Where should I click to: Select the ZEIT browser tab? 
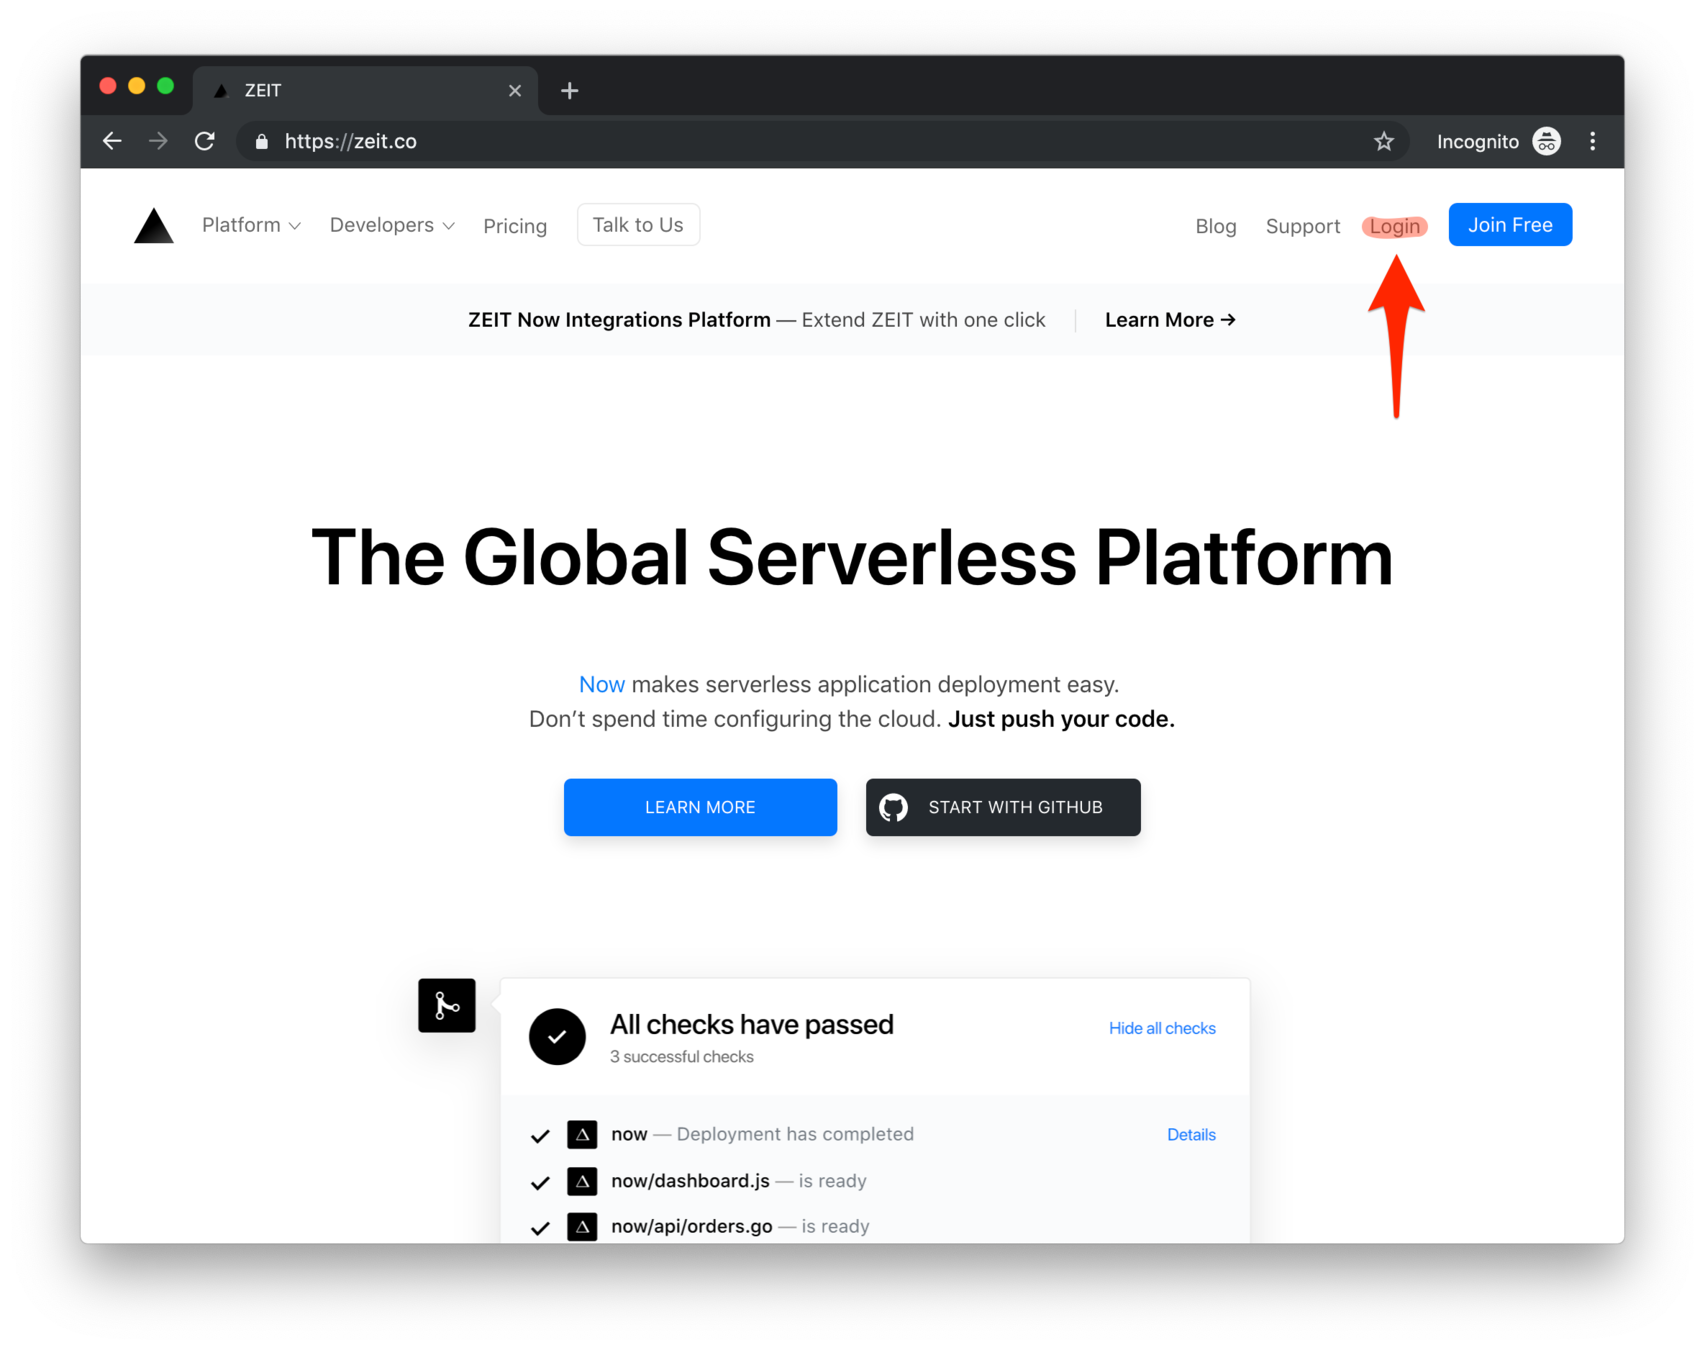tap(365, 90)
